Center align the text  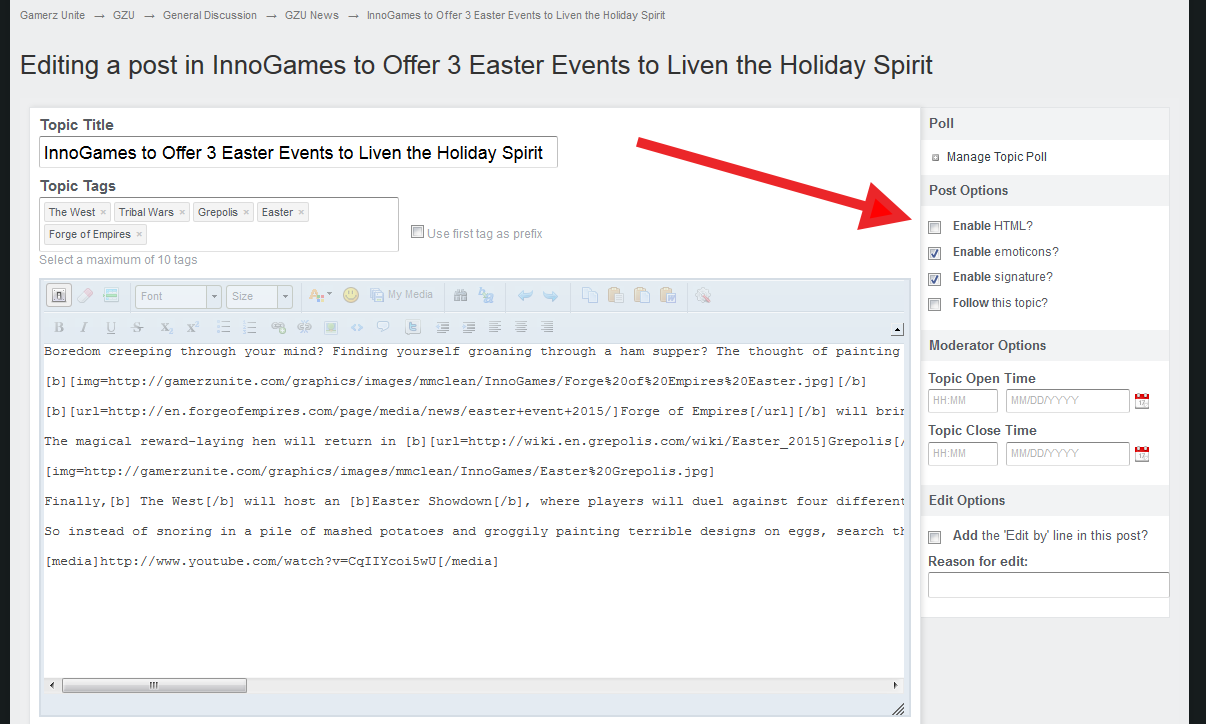pyautogui.click(x=520, y=327)
